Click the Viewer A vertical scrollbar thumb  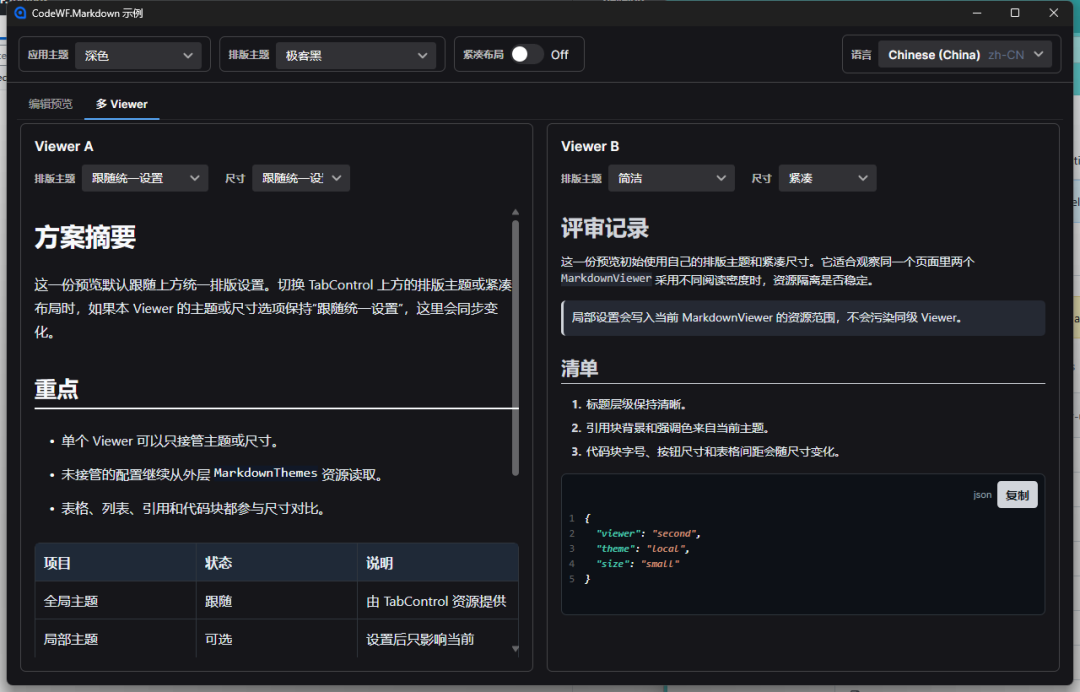pos(515,348)
